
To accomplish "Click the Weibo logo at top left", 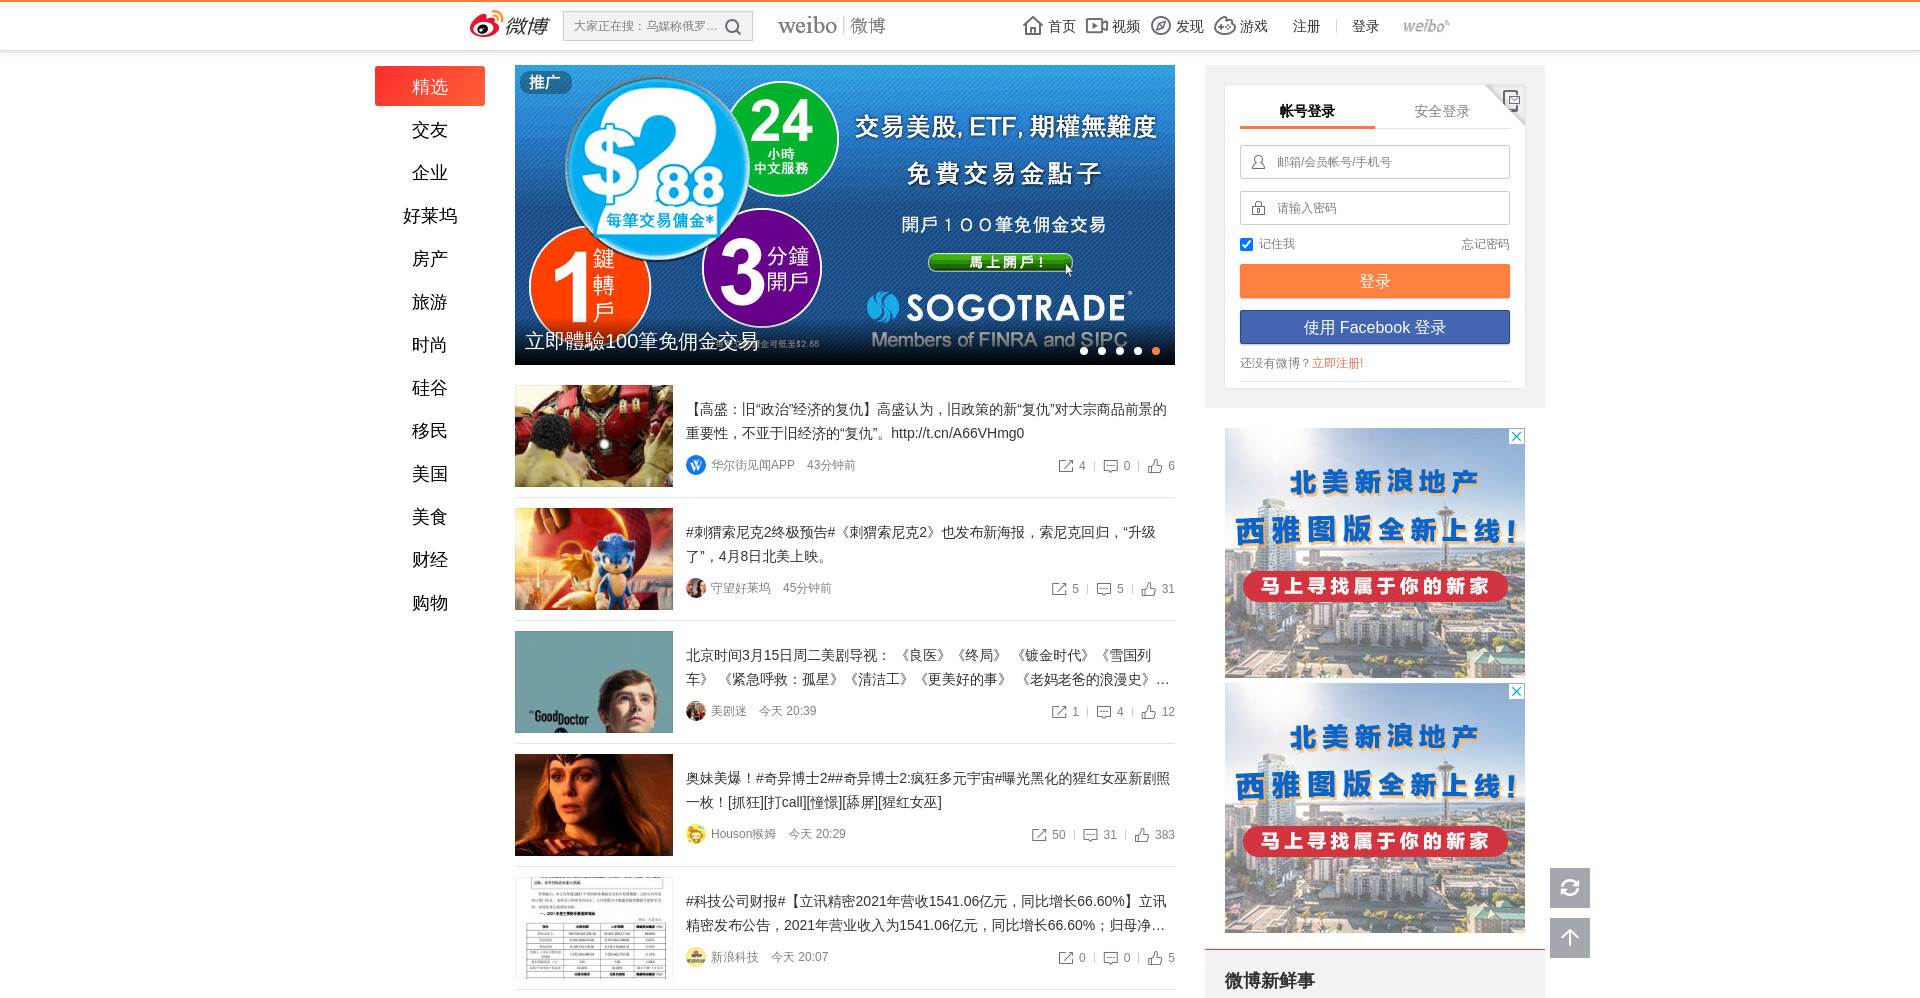I will 509,26.
